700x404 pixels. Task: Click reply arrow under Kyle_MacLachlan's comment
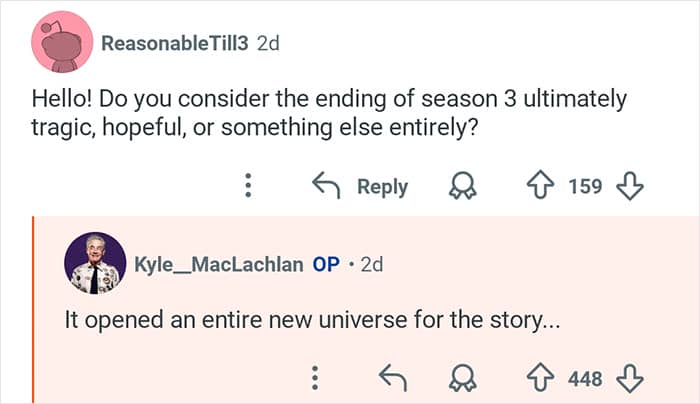pyautogui.click(x=394, y=379)
